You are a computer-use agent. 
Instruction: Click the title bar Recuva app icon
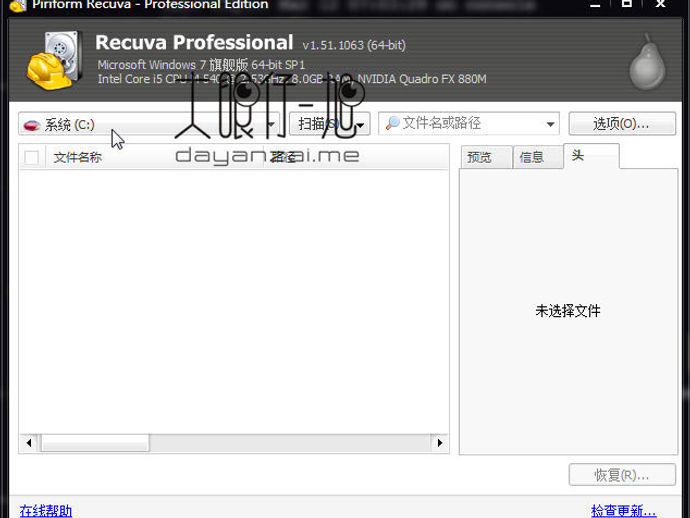point(18,6)
